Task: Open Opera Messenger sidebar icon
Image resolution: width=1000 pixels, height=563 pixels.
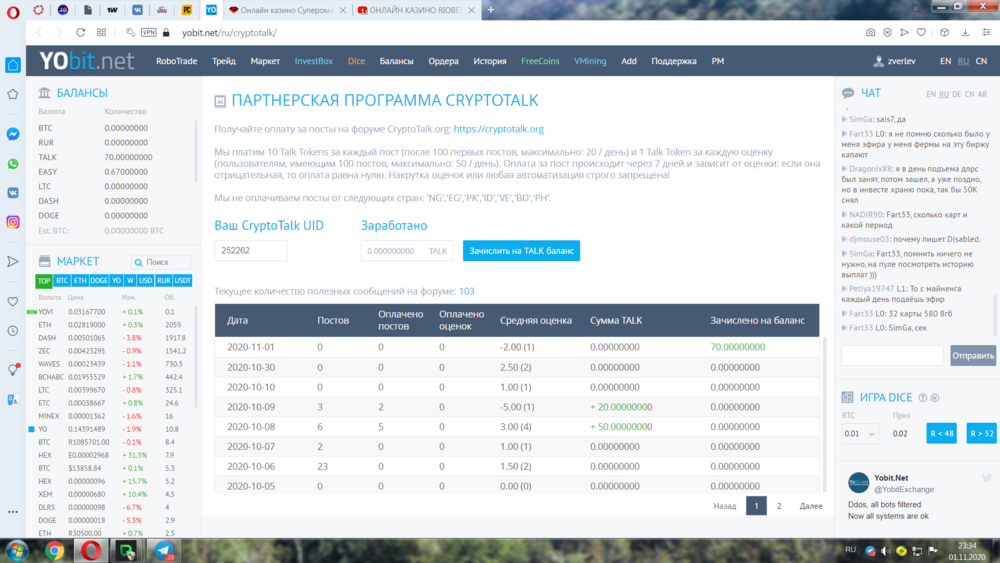Action: pyautogui.click(x=13, y=134)
